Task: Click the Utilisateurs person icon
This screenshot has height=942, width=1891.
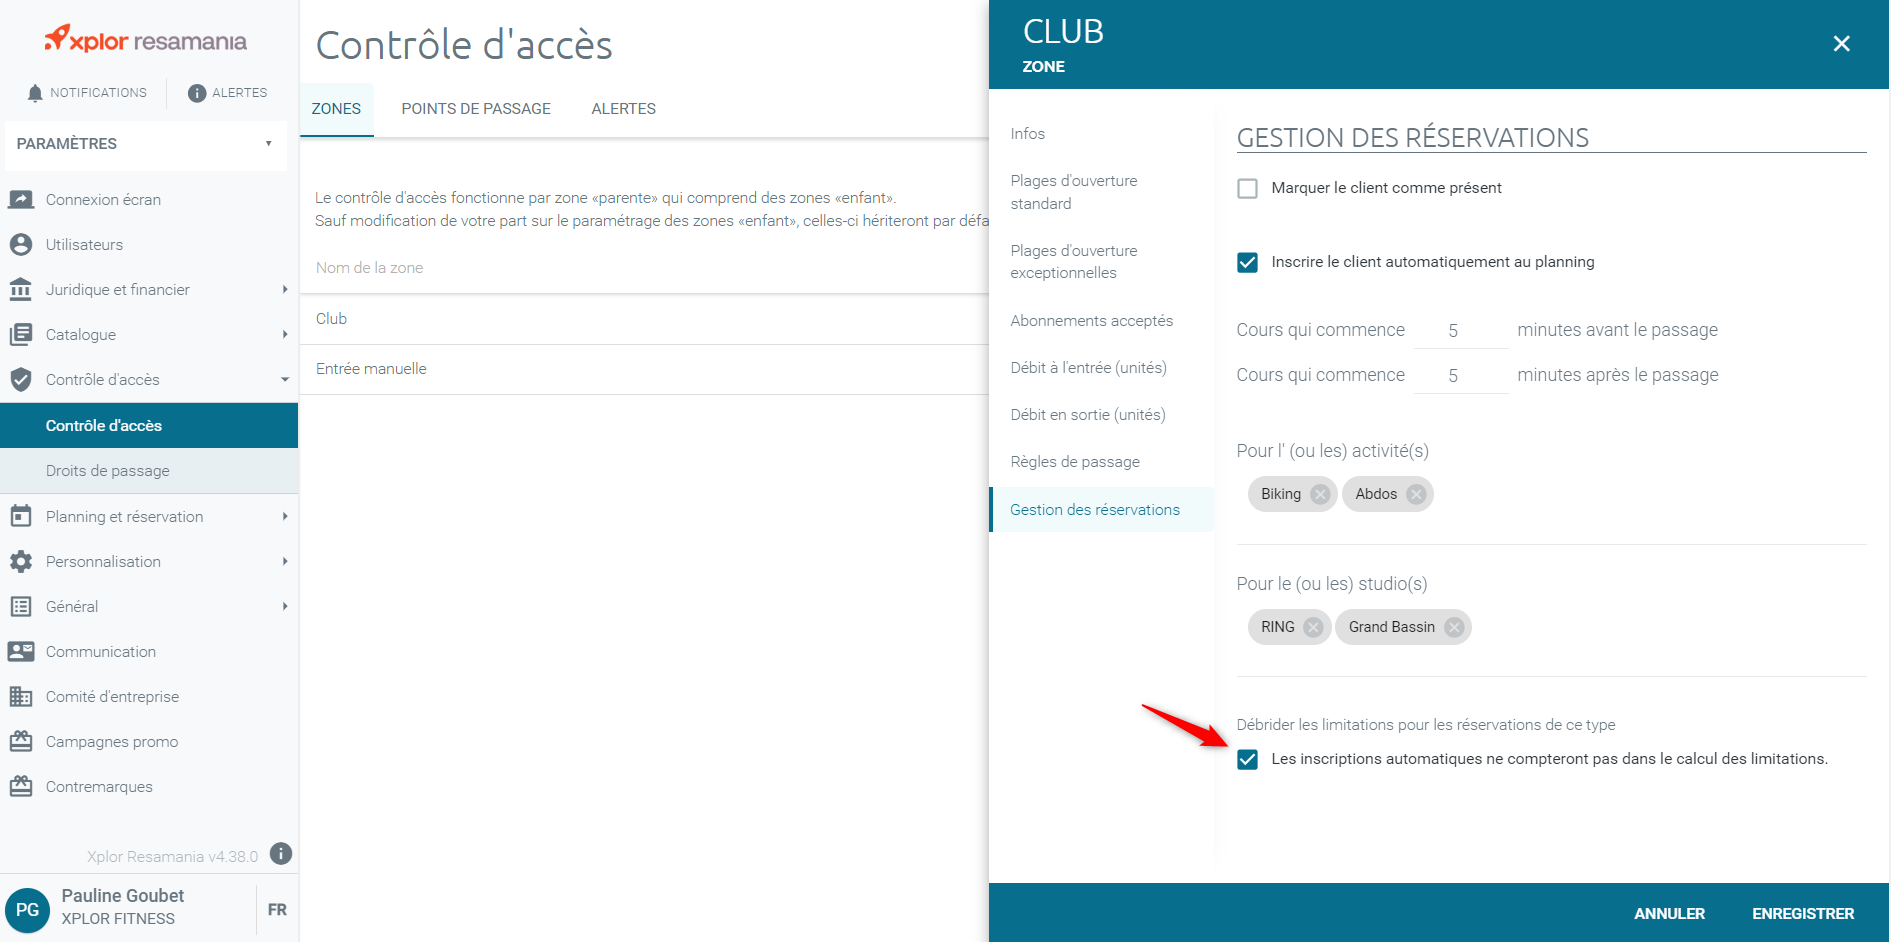Action: [x=21, y=244]
